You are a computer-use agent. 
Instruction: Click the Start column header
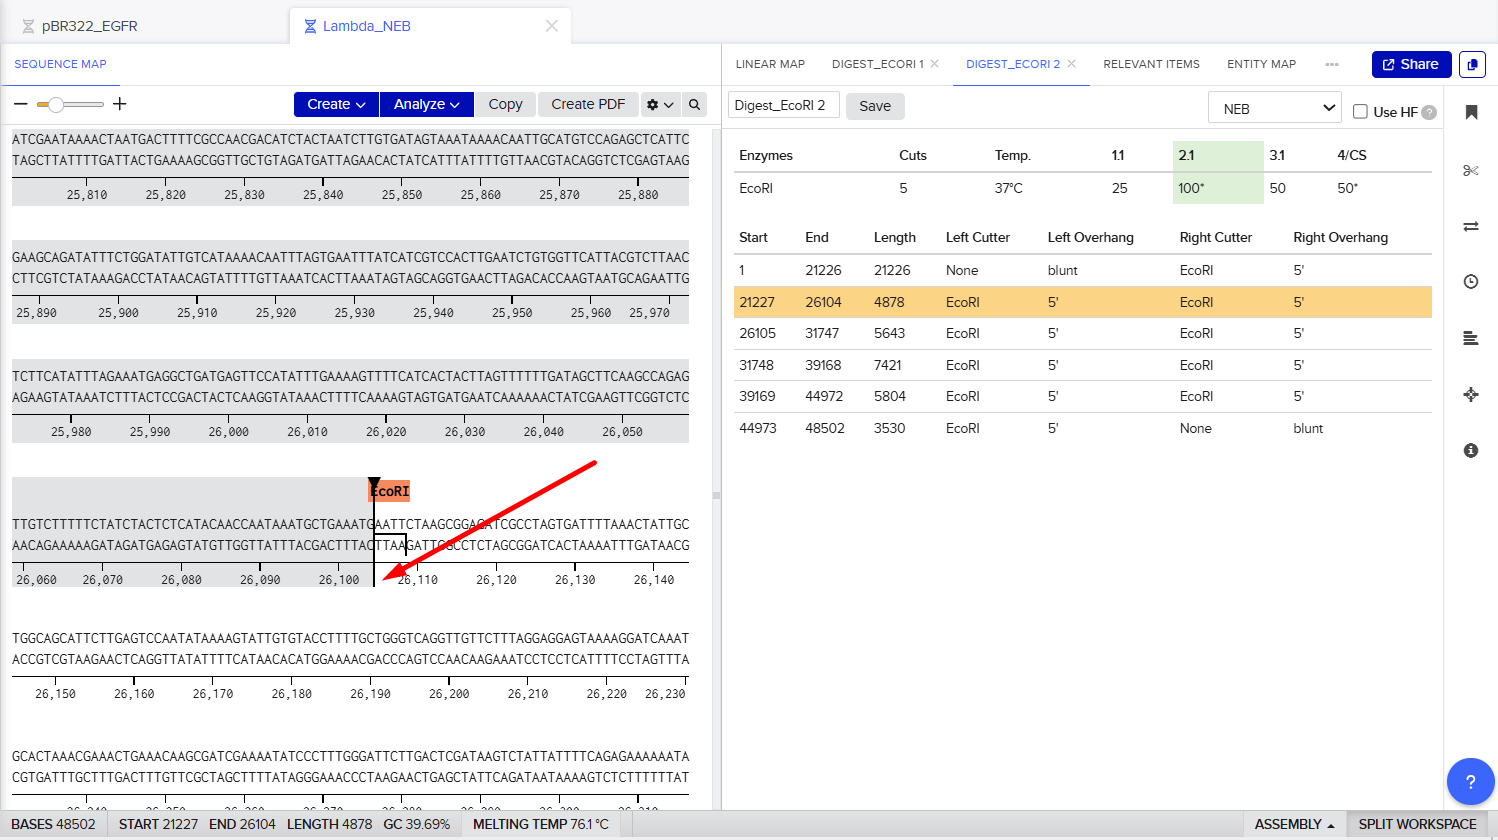click(x=753, y=237)
